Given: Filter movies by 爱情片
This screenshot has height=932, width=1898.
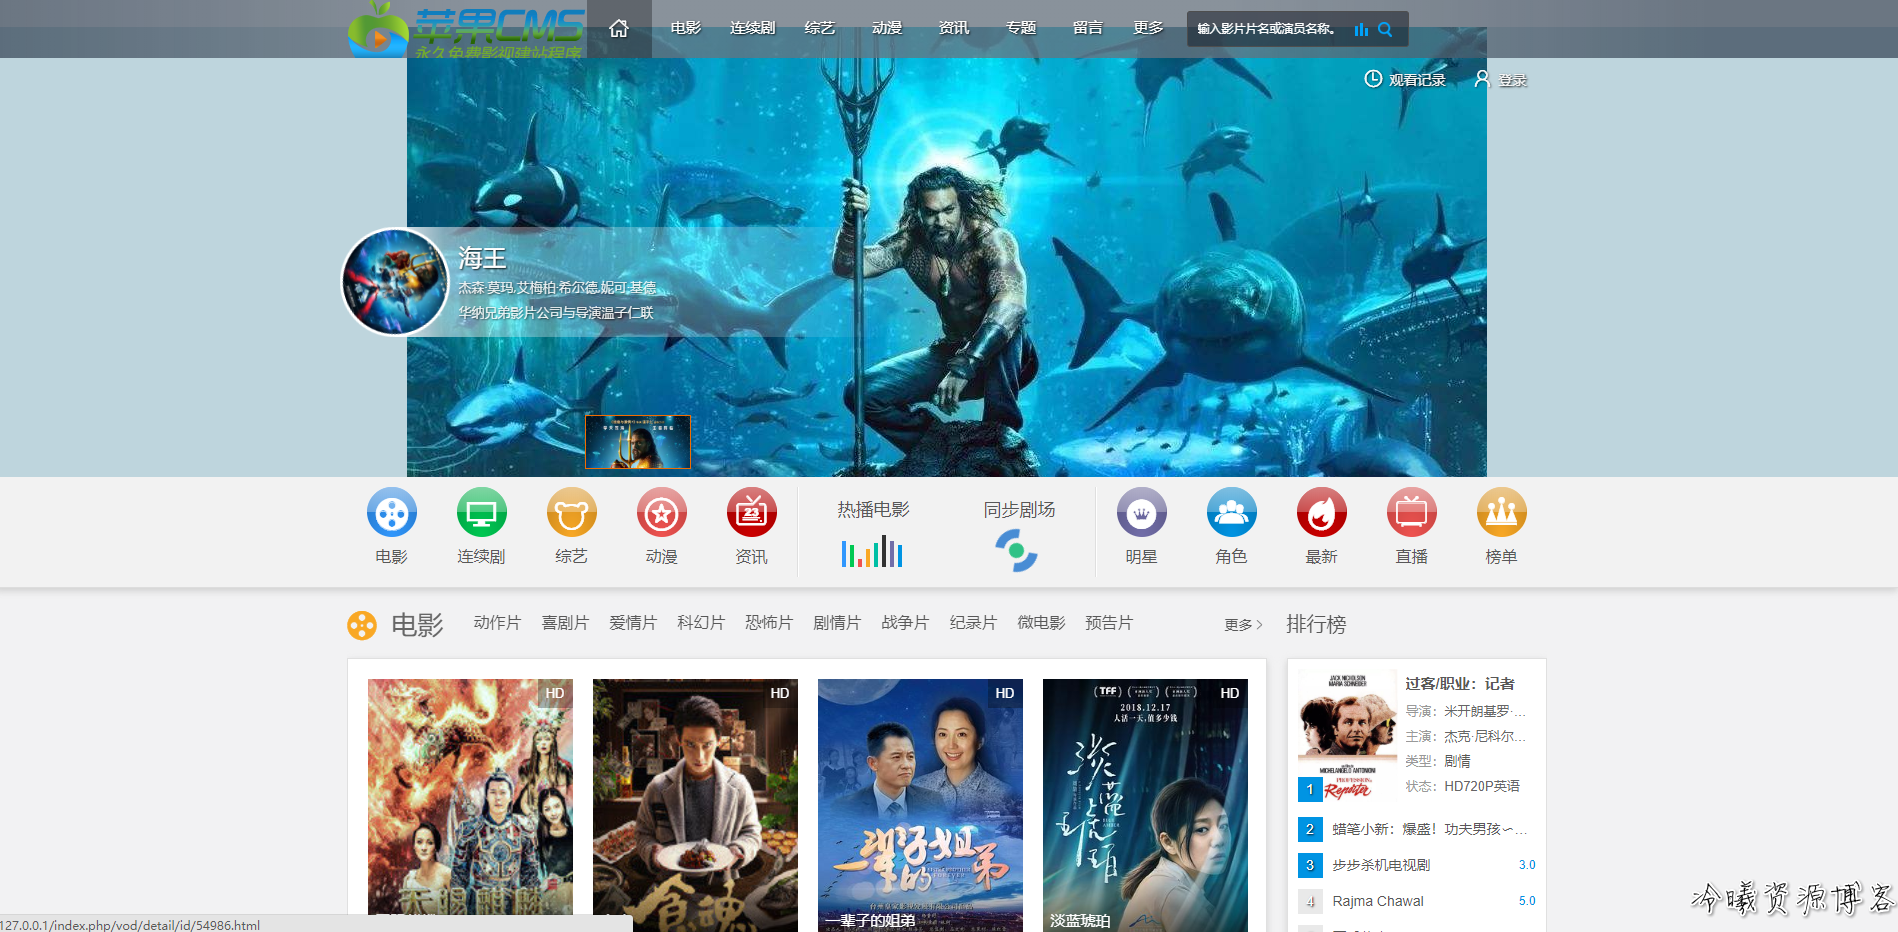Looking at the screenshot, I should 633,623.
